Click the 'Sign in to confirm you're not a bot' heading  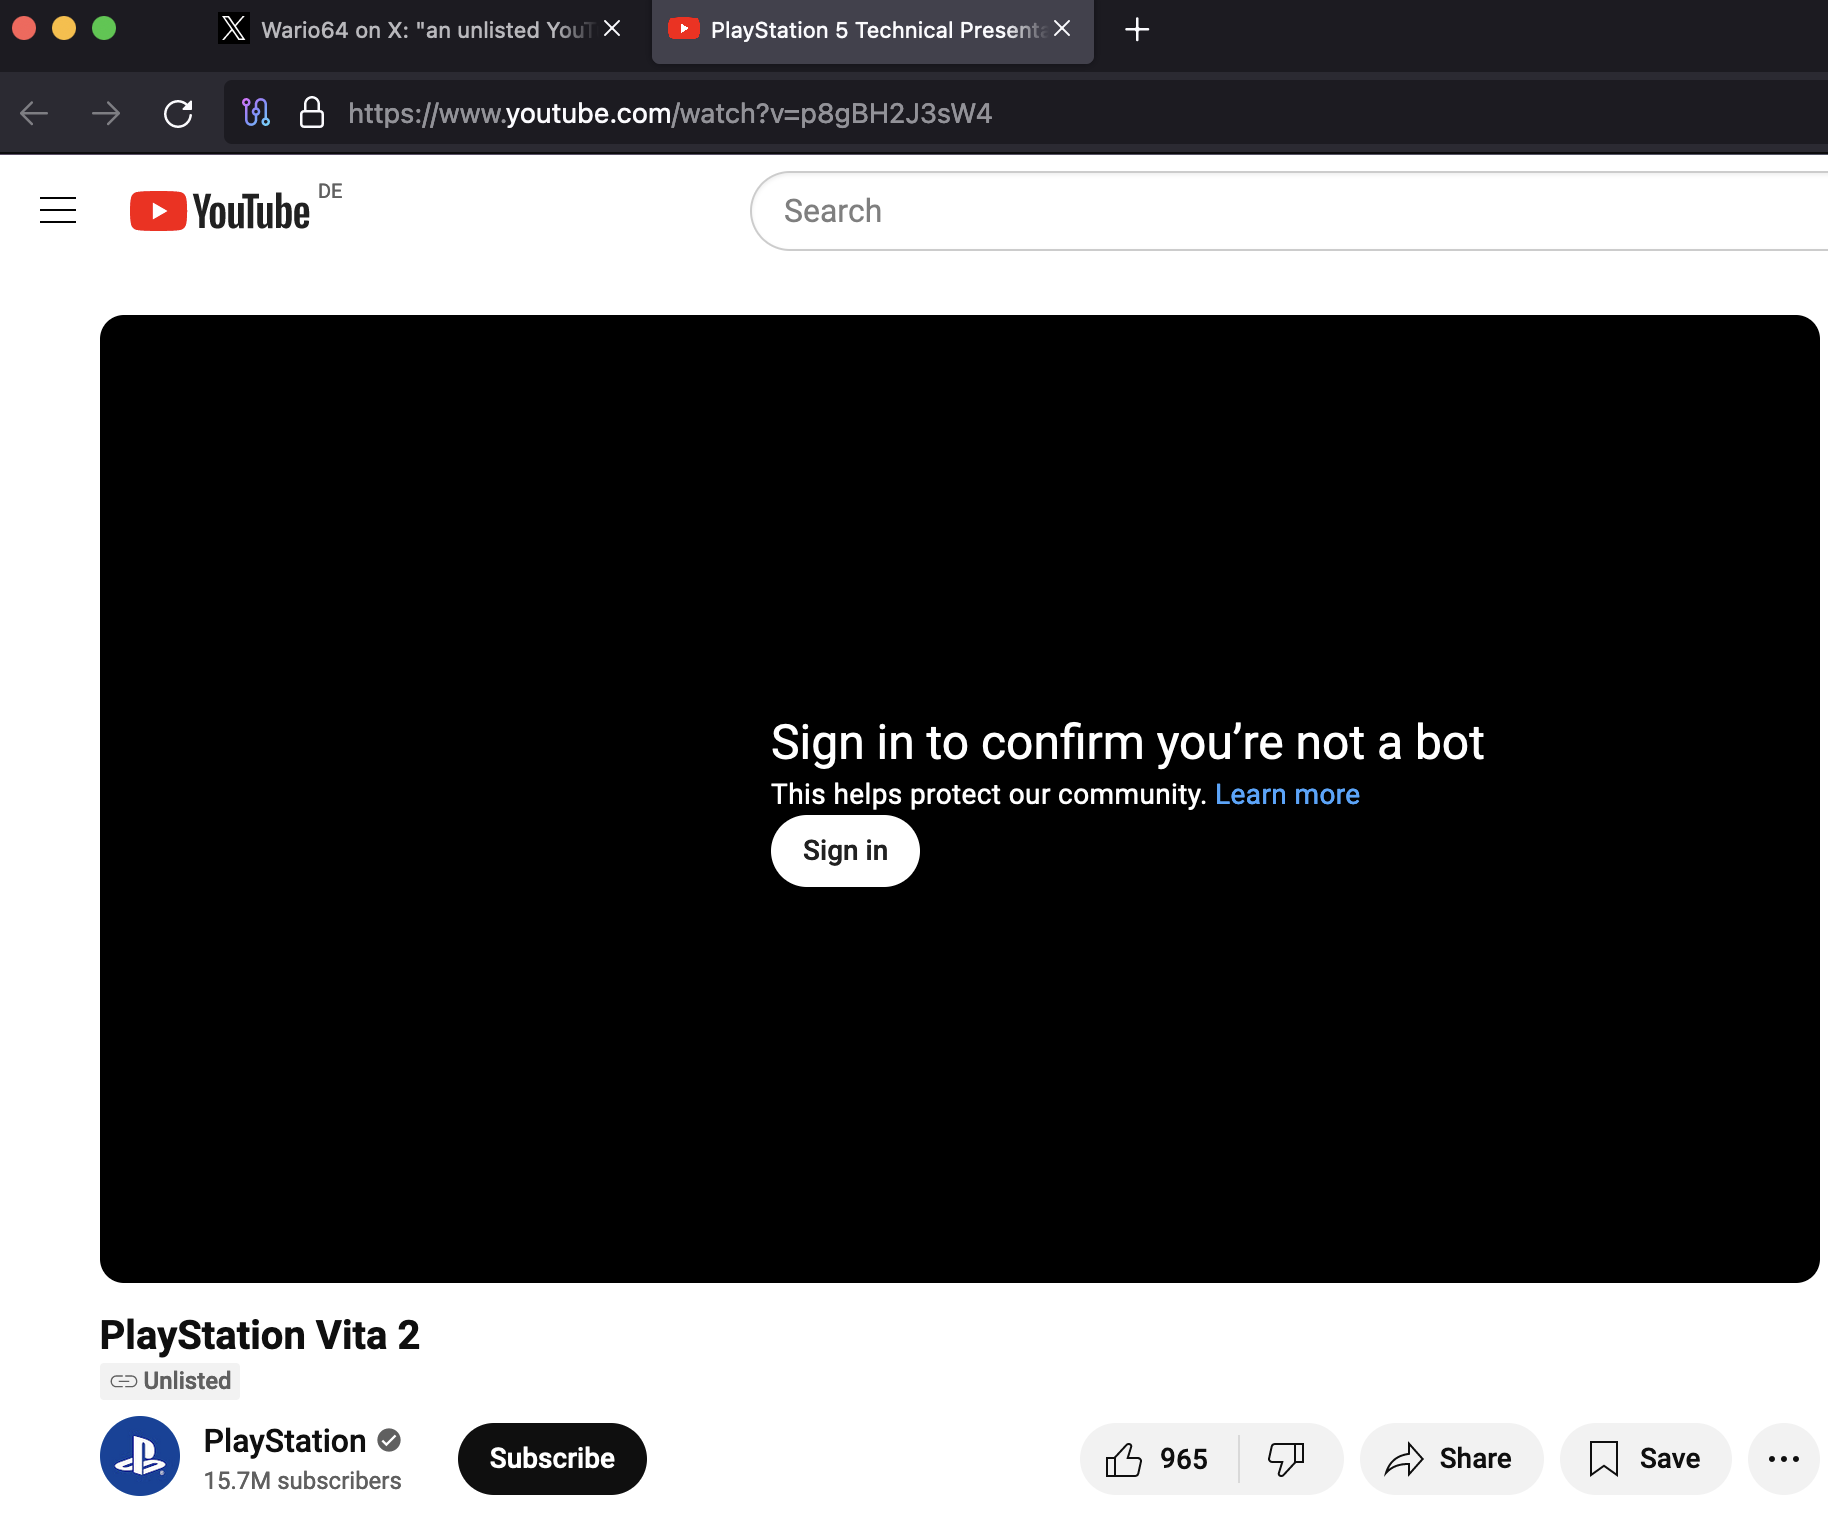click(x=1127, y=743)
